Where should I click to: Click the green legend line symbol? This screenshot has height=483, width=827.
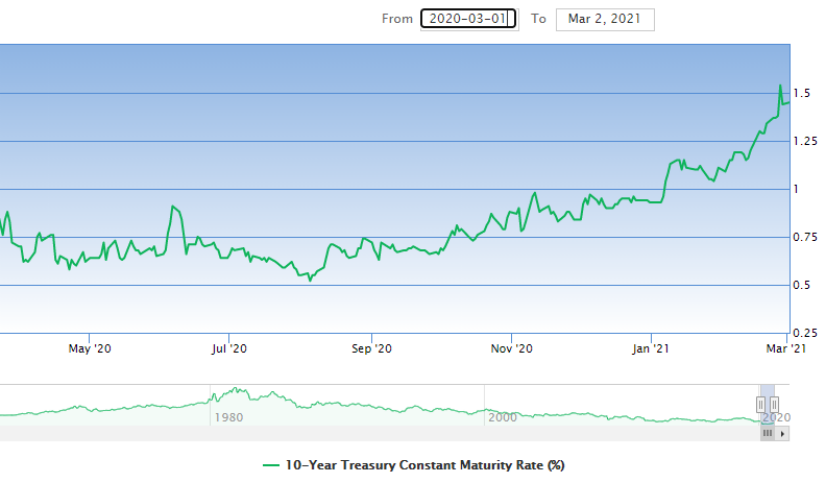pos(271,465)
